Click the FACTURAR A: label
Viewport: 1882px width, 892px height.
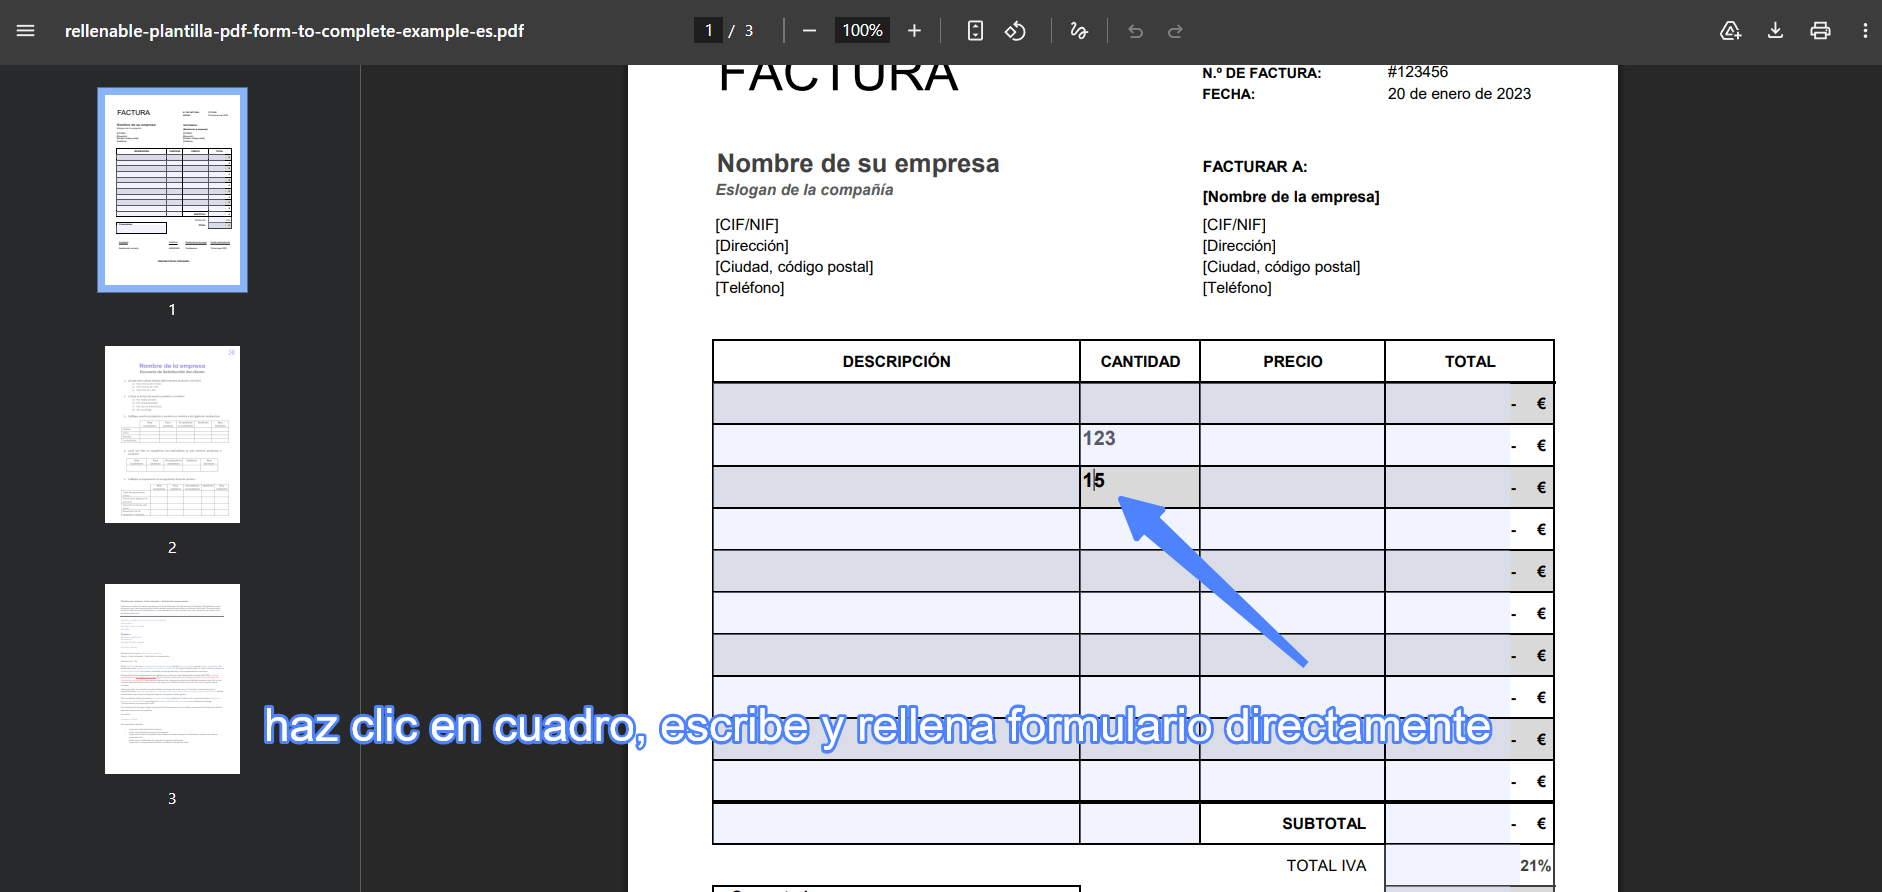1255,166
